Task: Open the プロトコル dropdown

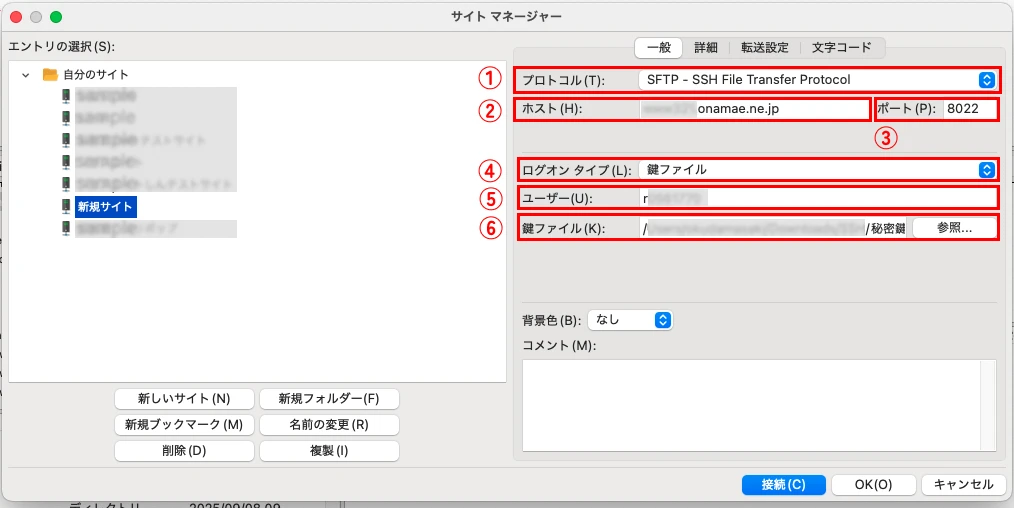Action: tap(816, 79)
